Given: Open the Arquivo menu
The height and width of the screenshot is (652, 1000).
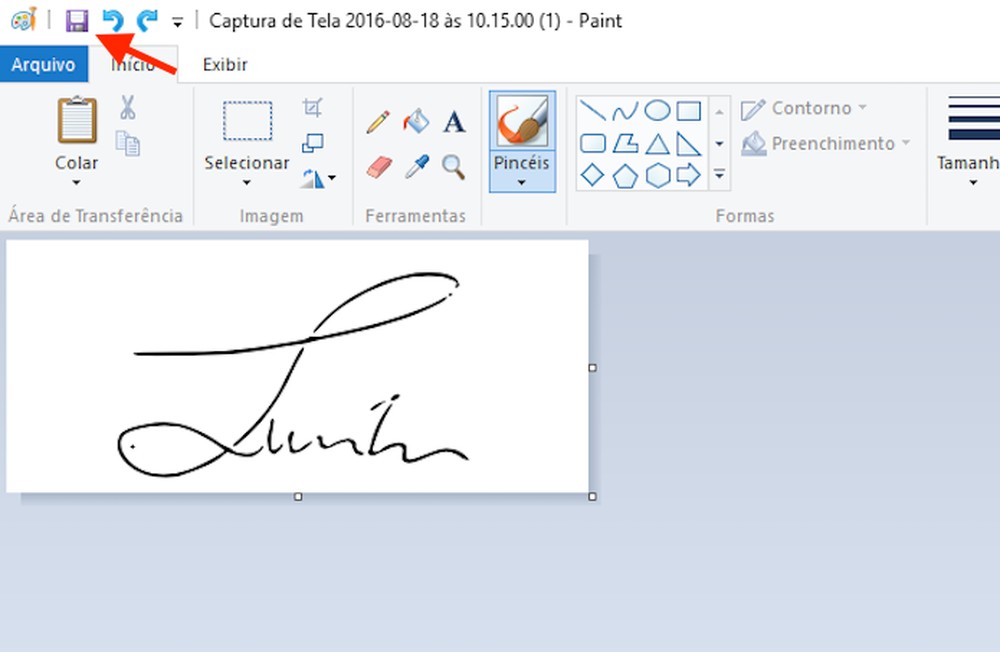Looking at the screenshot, I should coord(43,64).
